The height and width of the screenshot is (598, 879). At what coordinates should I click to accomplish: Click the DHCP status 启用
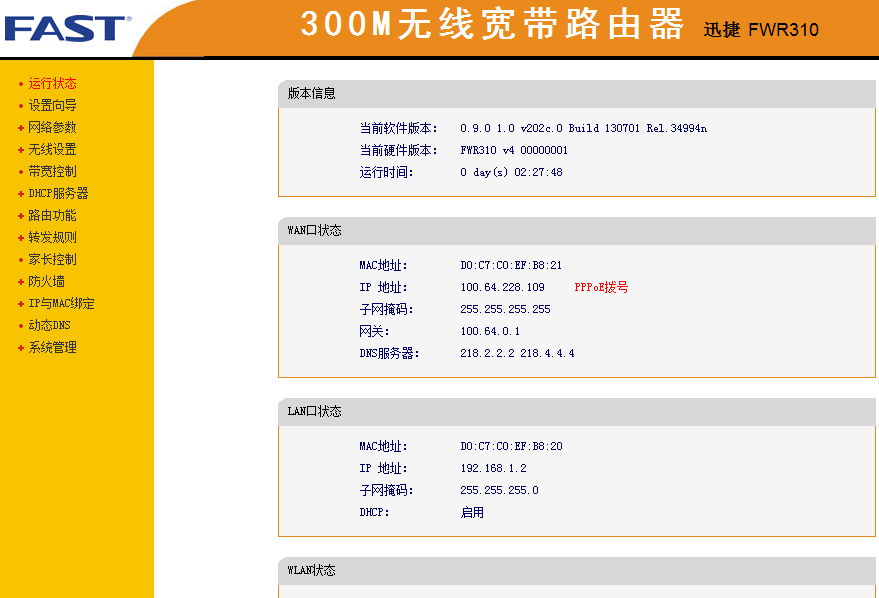point(472,512)
